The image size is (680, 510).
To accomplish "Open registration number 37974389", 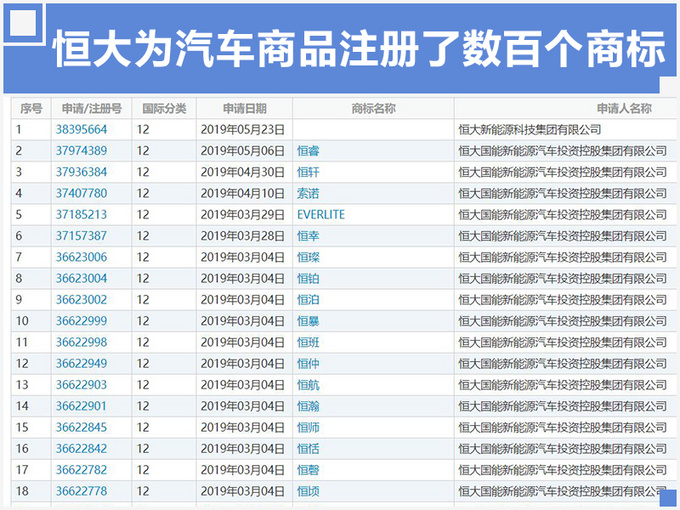I will [x=81, y=150].
